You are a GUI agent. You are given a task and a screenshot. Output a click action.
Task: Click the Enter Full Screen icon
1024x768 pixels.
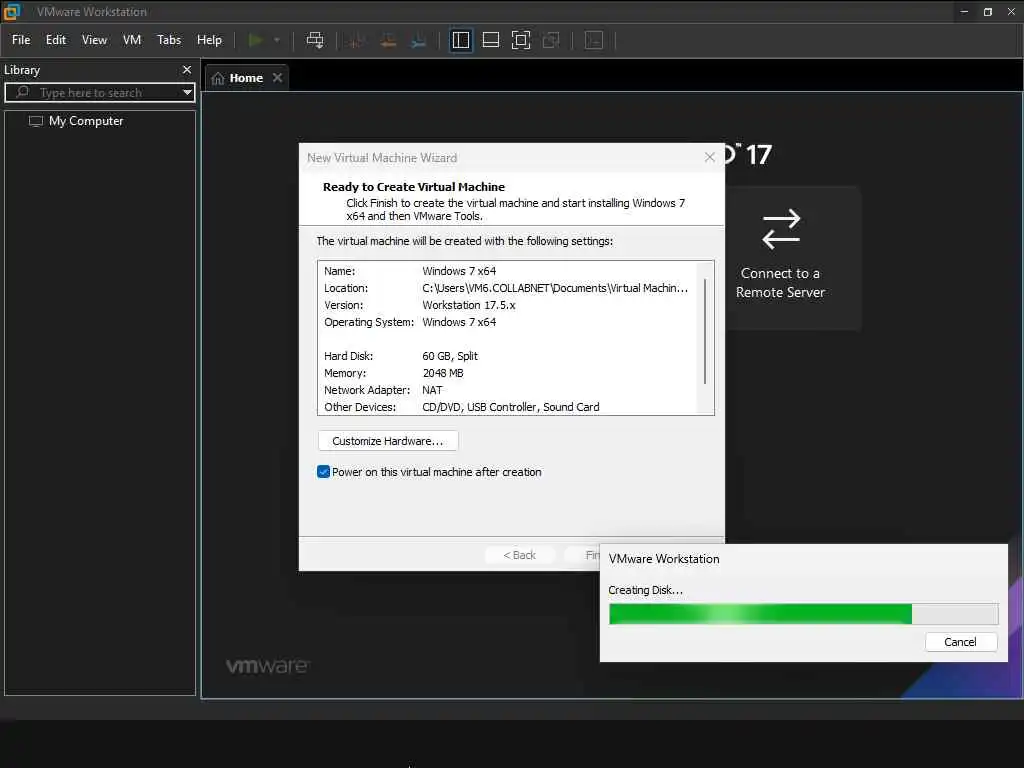[x=520, y=40]
